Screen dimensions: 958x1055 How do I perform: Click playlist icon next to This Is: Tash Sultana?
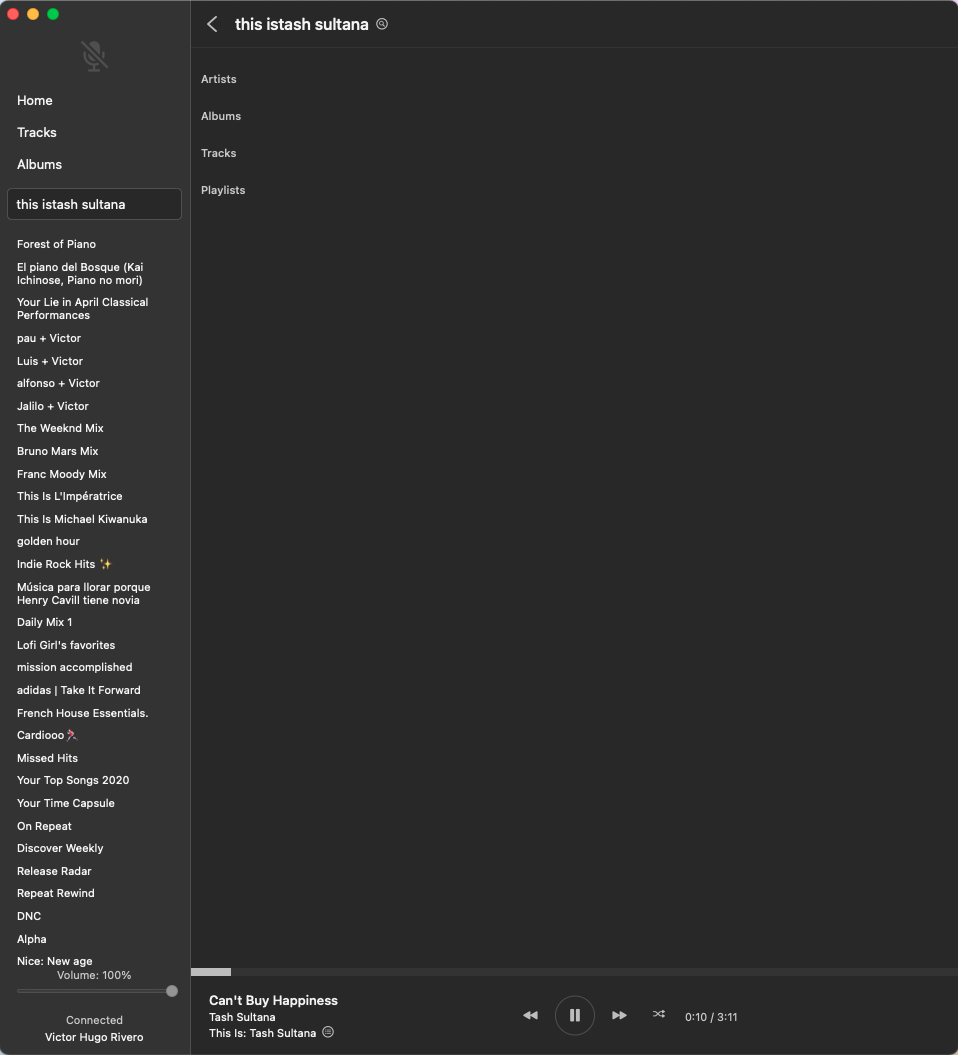click(328, 1032)
